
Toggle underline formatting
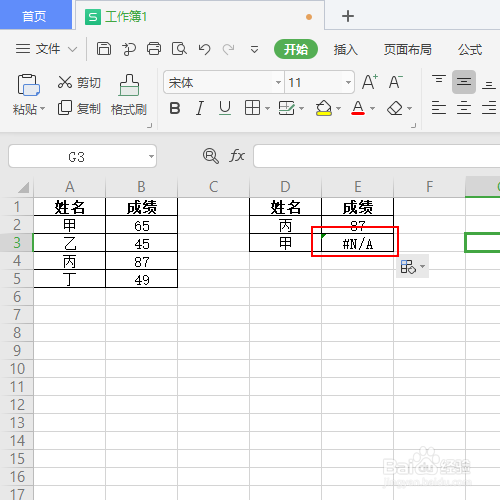point(225,108)
